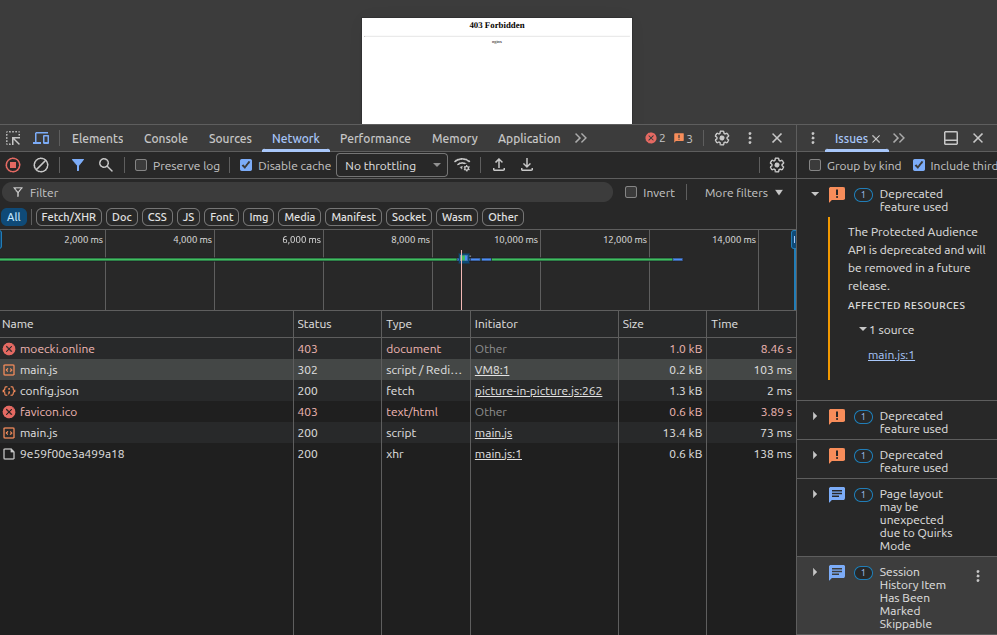Export HAR with download icon
Image resolution: width=997 pixels, height=635 pixels.
pyautogui.click(x=527, y=165)
